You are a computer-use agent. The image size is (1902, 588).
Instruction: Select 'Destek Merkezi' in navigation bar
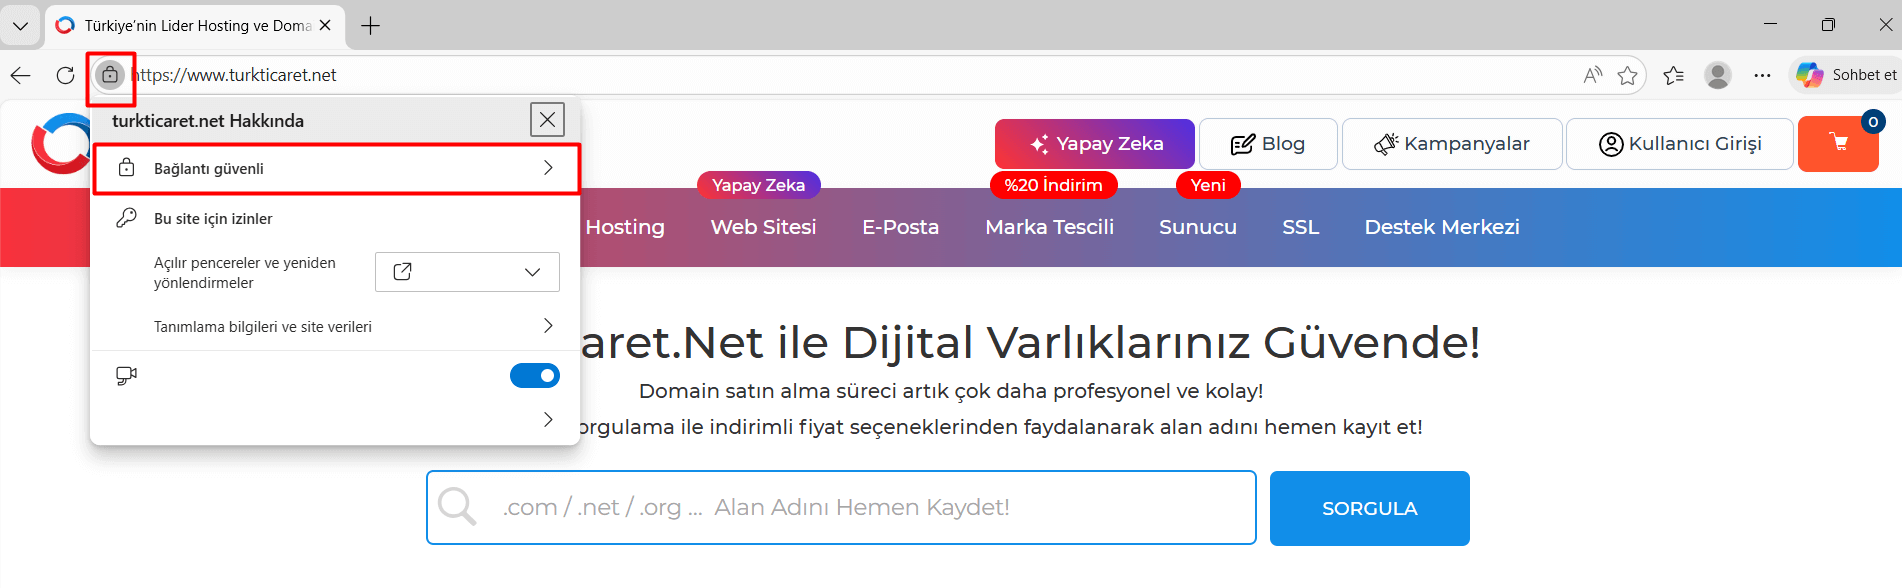1441,227
